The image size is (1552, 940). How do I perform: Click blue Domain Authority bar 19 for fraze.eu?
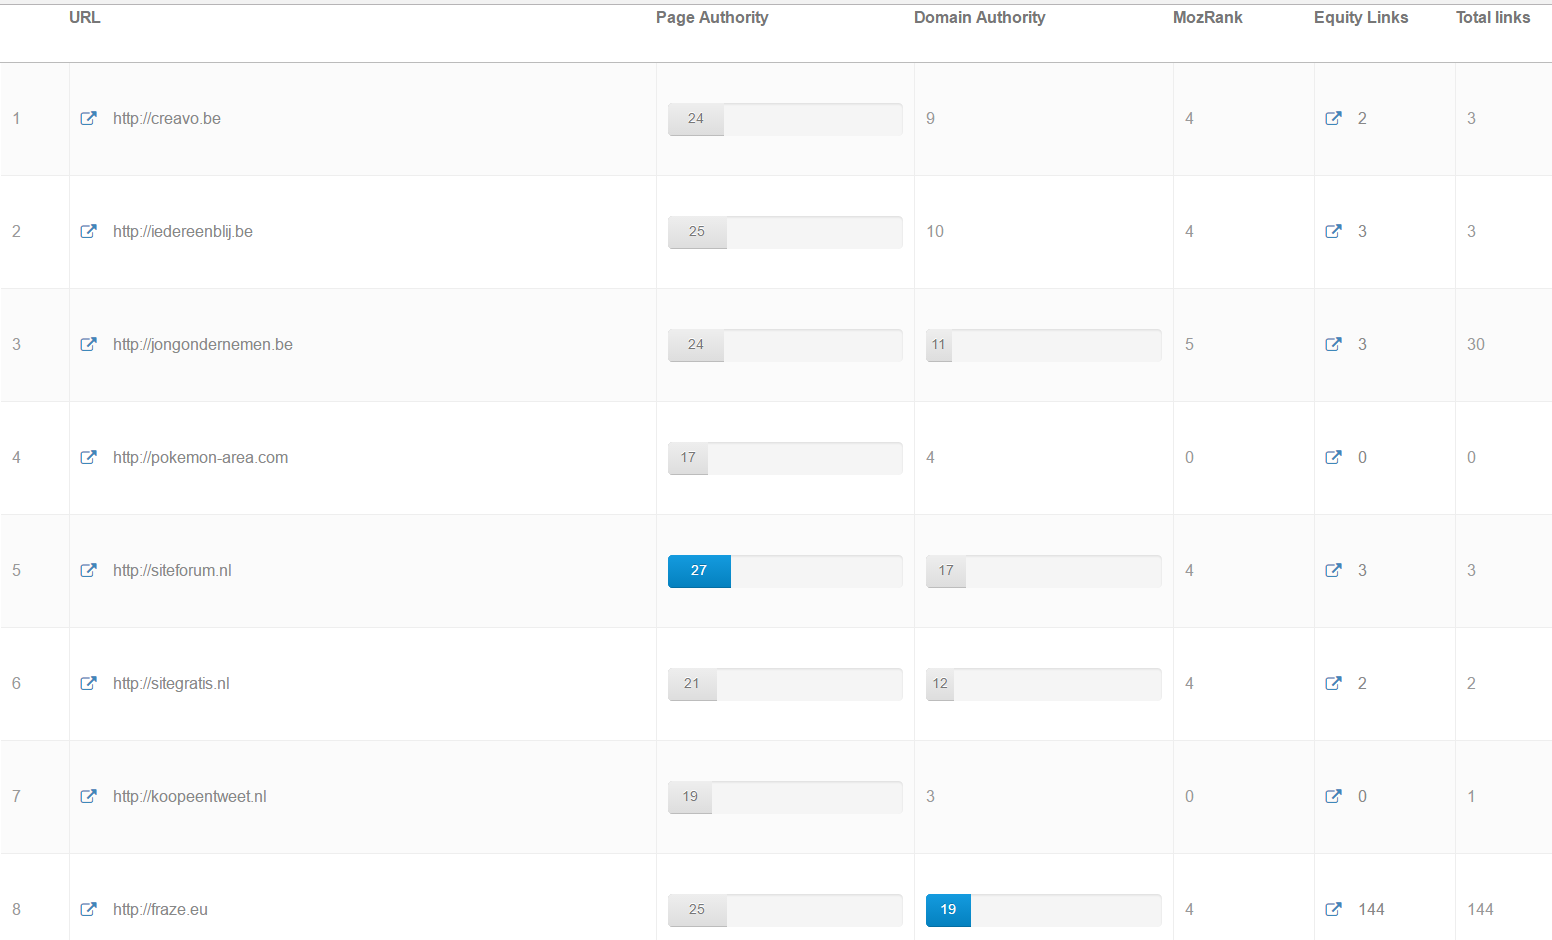tap(948, 910)
